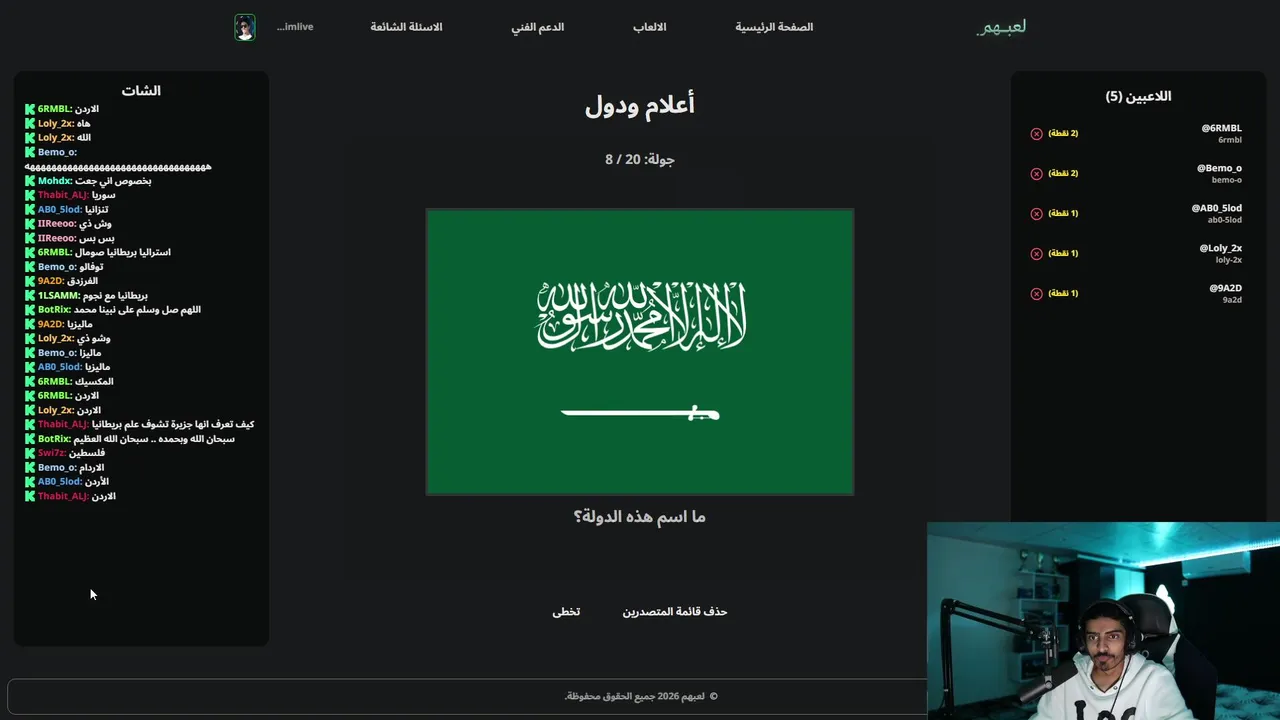1280x720 pixels.
Task: Click the Kick icon beside Loly_2x's هاه message
Action: pos(30,123)
